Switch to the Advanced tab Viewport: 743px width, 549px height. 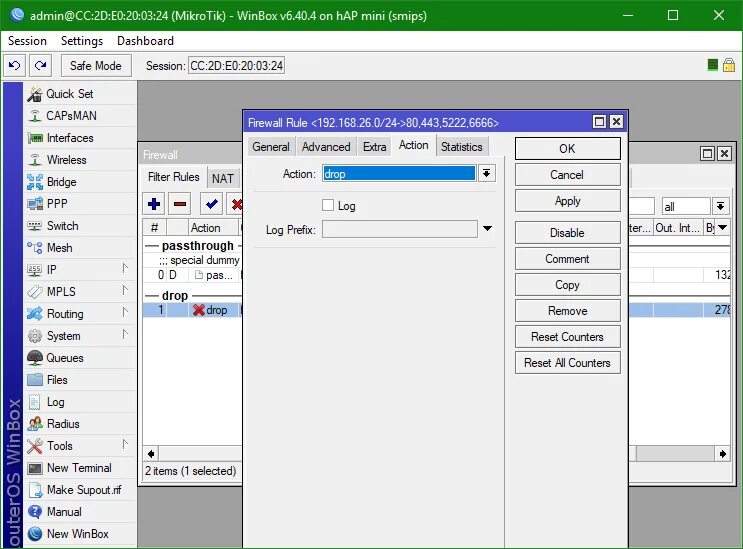point(326,147)
